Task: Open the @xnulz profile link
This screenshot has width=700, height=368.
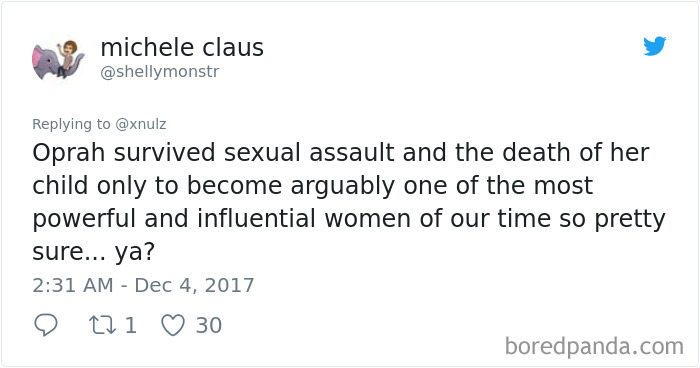Action: coord(141,124)
